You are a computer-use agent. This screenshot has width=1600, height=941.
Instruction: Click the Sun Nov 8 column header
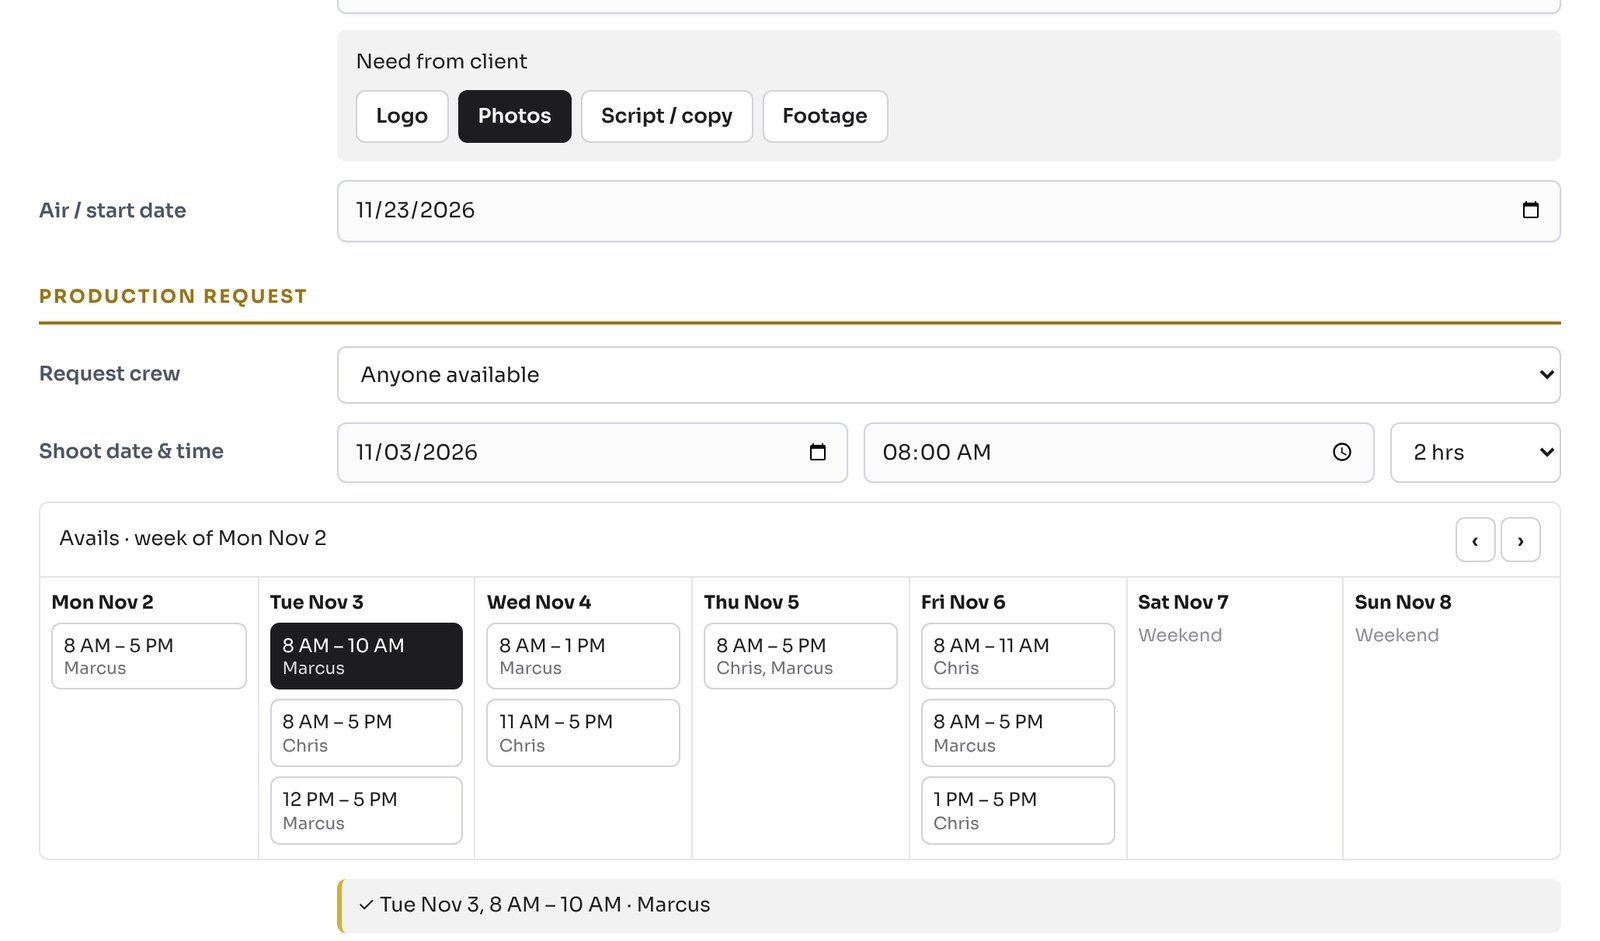[1403, 602]
